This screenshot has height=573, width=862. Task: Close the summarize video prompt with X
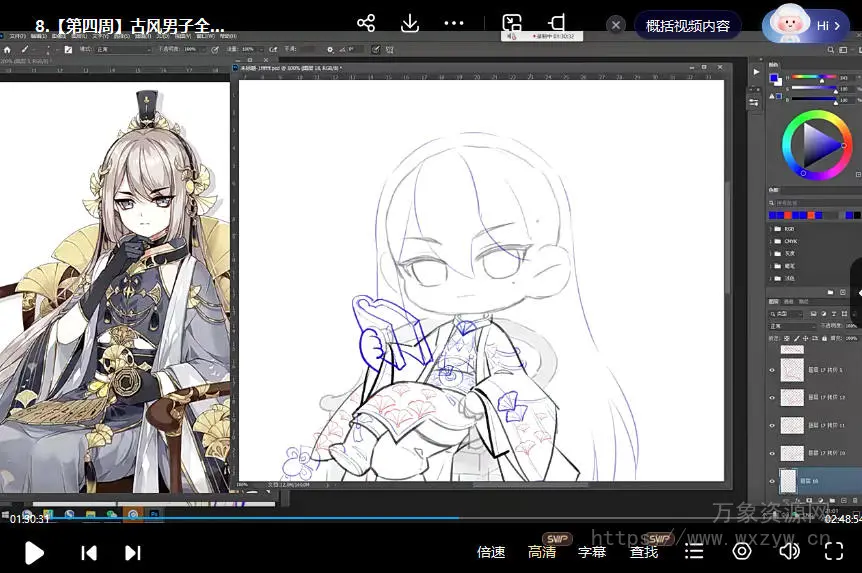[x=616, y=25]
